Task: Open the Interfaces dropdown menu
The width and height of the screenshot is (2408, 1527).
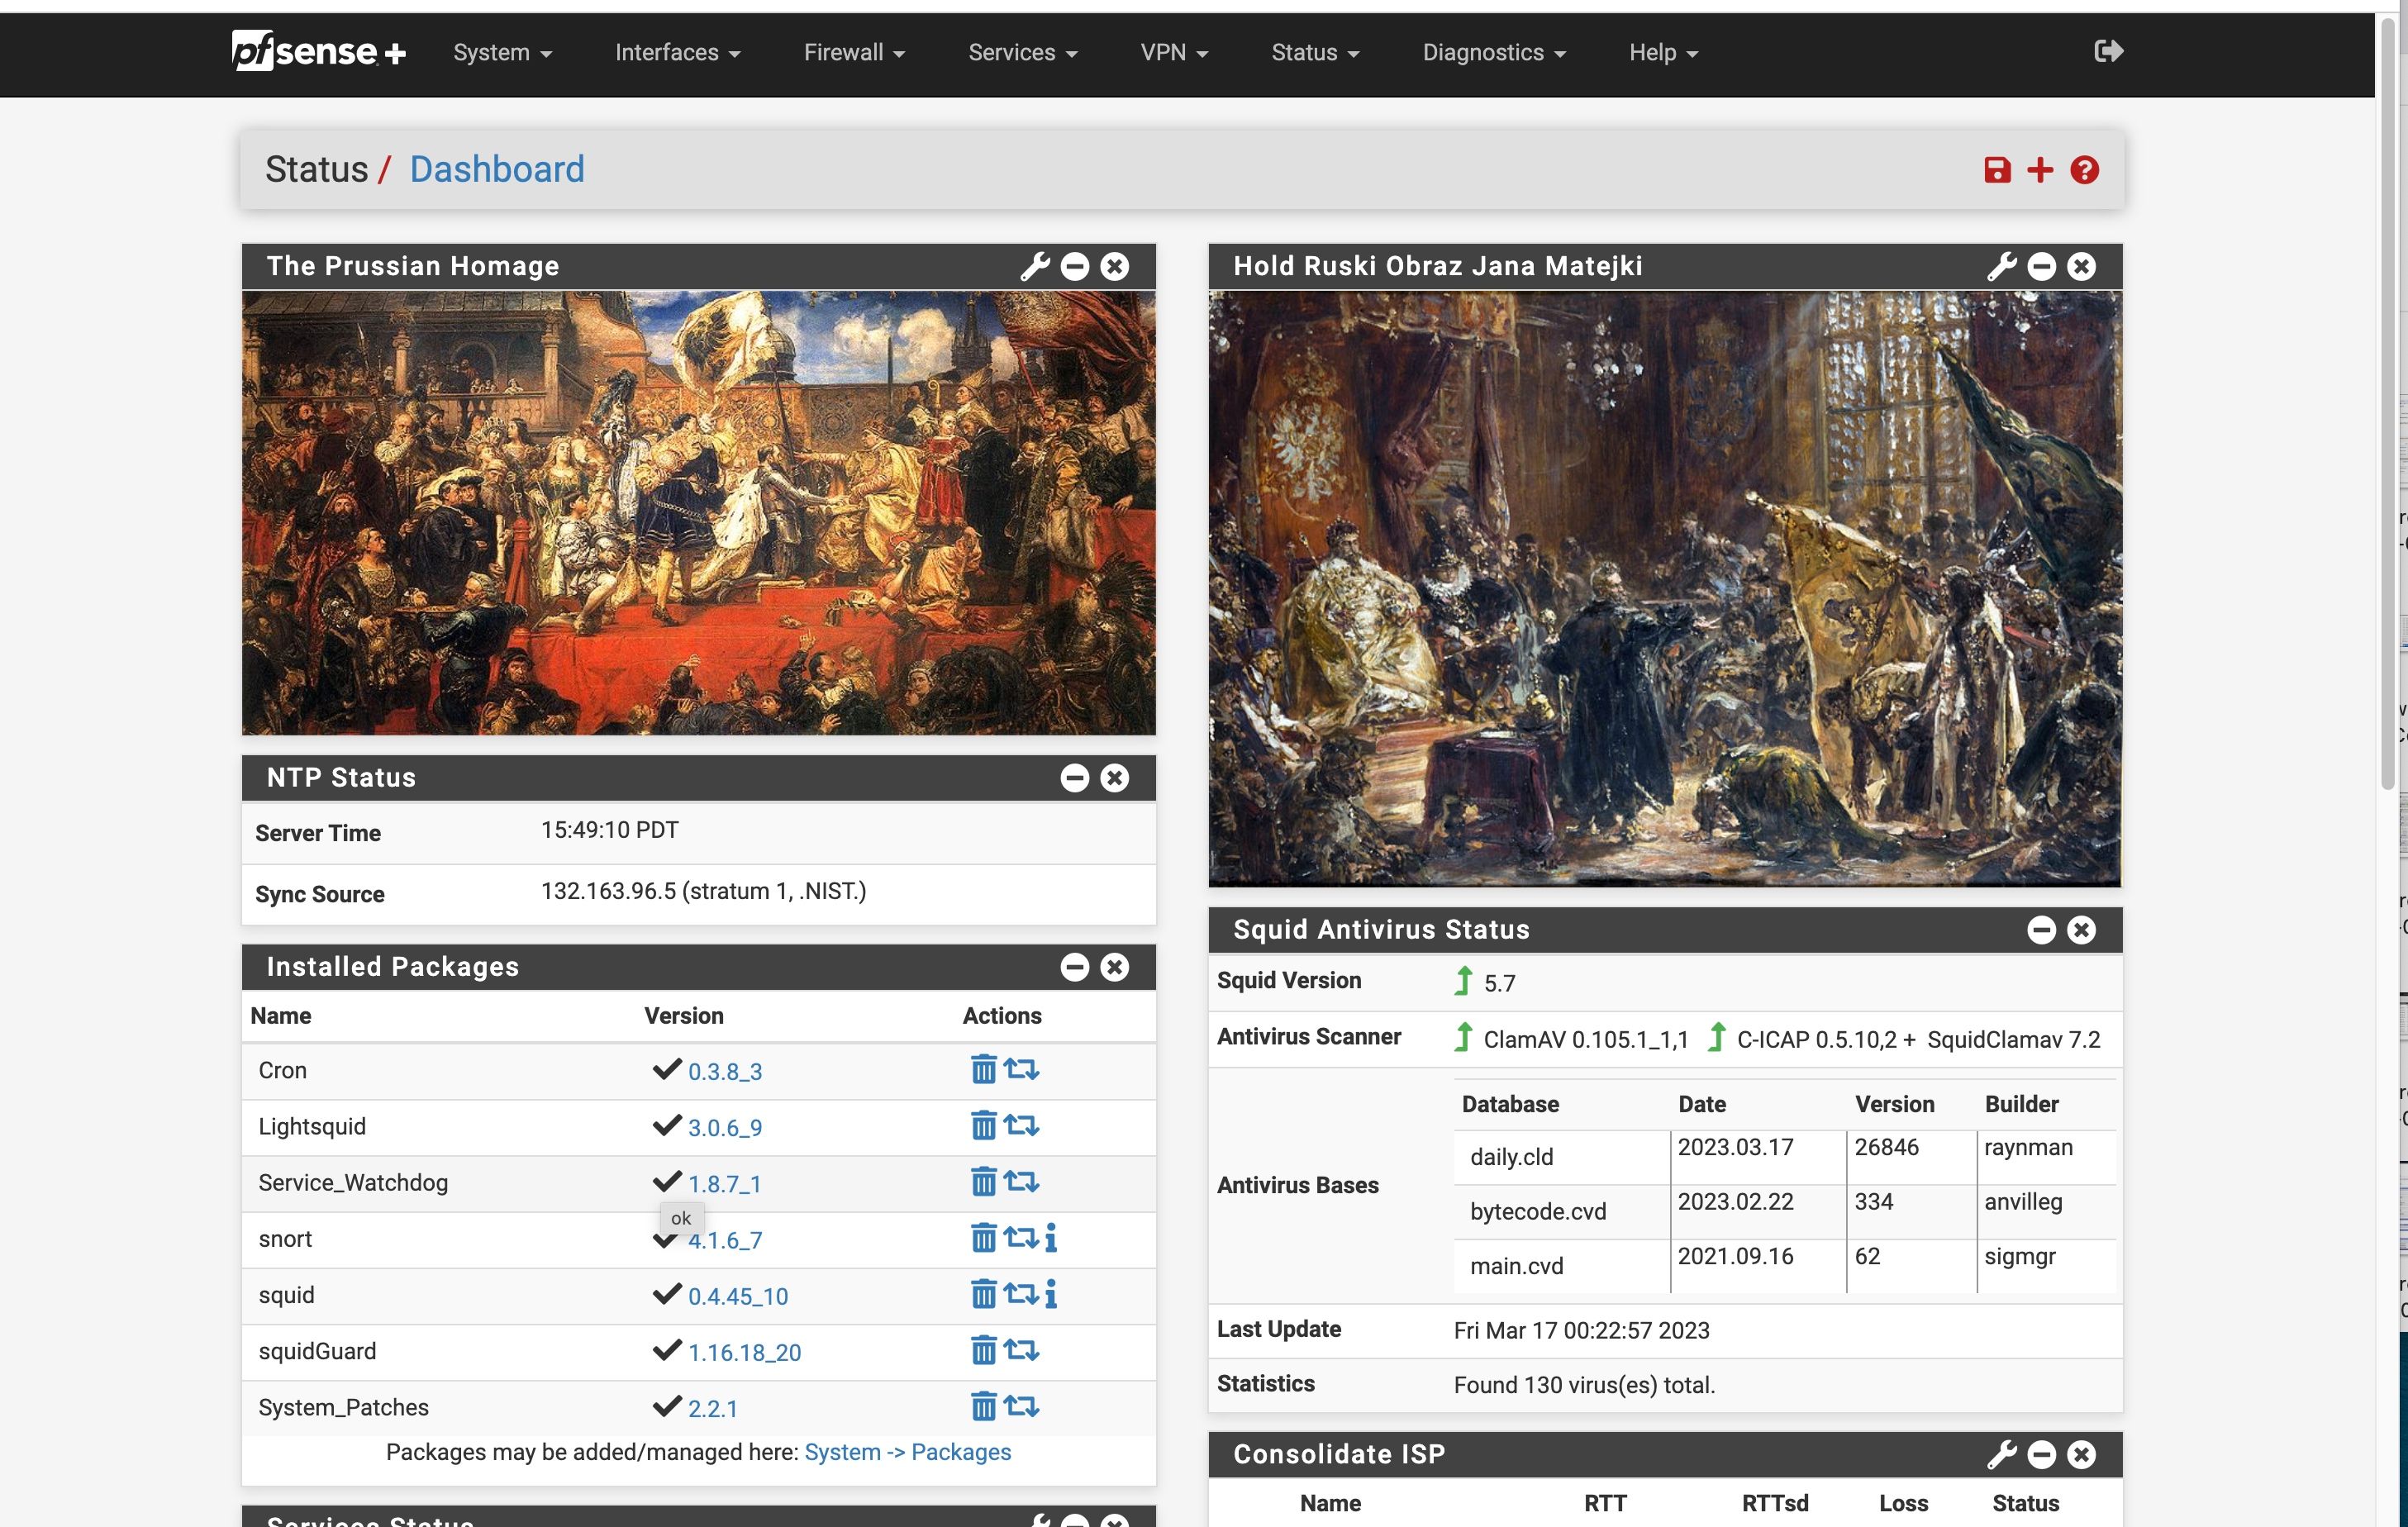Action: point(677,52)
